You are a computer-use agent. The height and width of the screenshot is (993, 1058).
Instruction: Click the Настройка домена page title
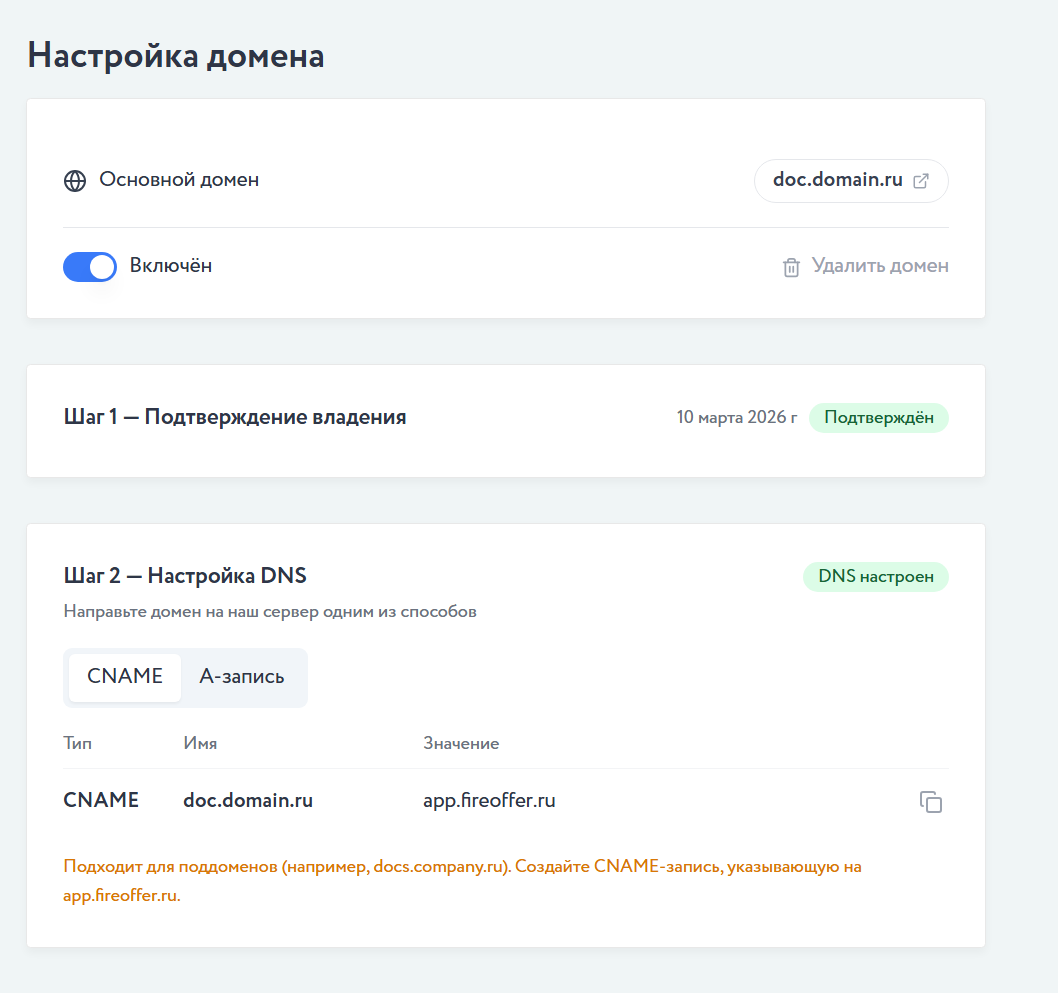coord(176,55)
